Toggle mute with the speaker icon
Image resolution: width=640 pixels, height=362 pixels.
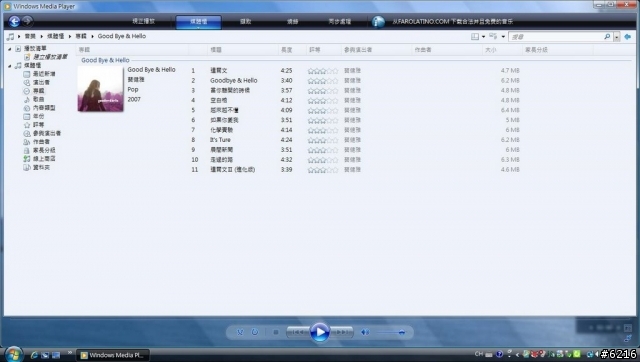click(x=365, y=332)
